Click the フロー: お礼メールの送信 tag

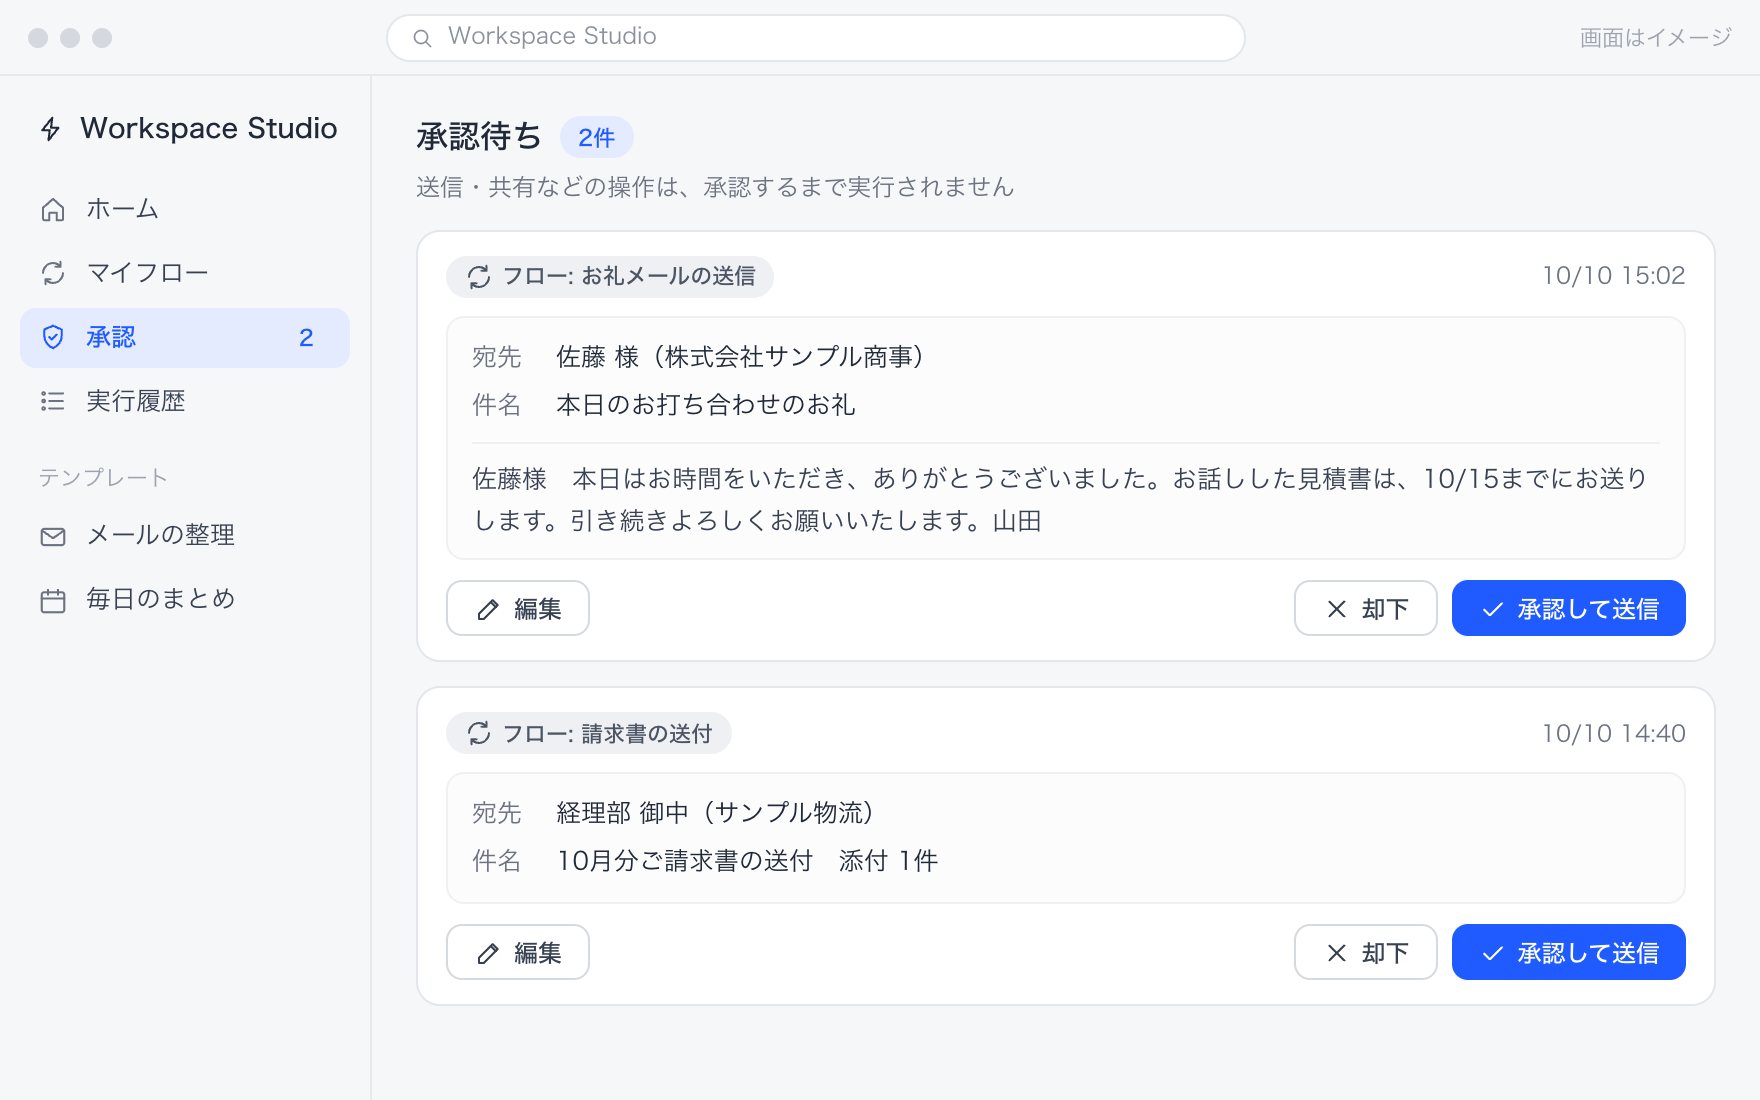tap(610, 276)
